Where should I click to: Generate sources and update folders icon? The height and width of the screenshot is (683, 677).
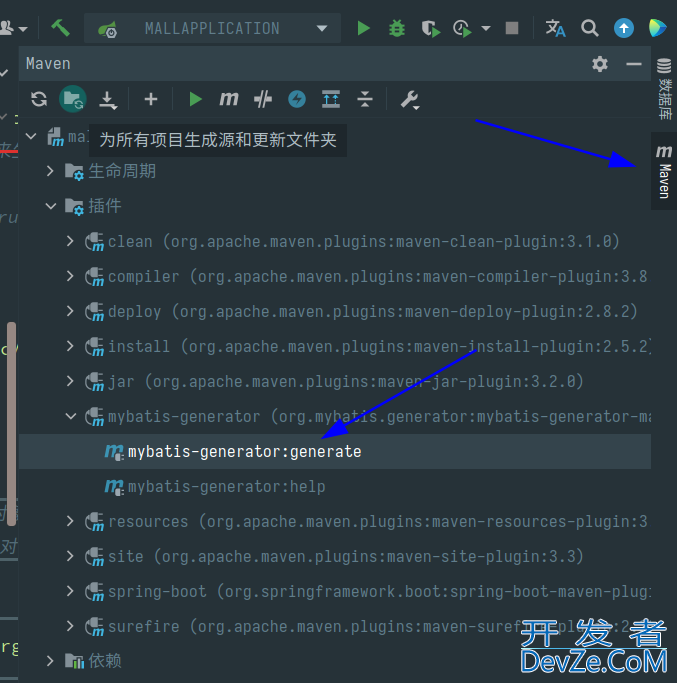click(72, 99)
